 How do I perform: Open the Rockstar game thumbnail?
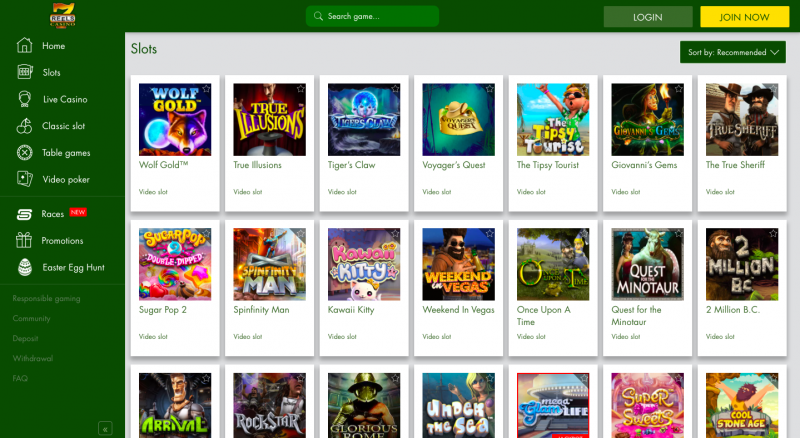(x=269, y=405)
